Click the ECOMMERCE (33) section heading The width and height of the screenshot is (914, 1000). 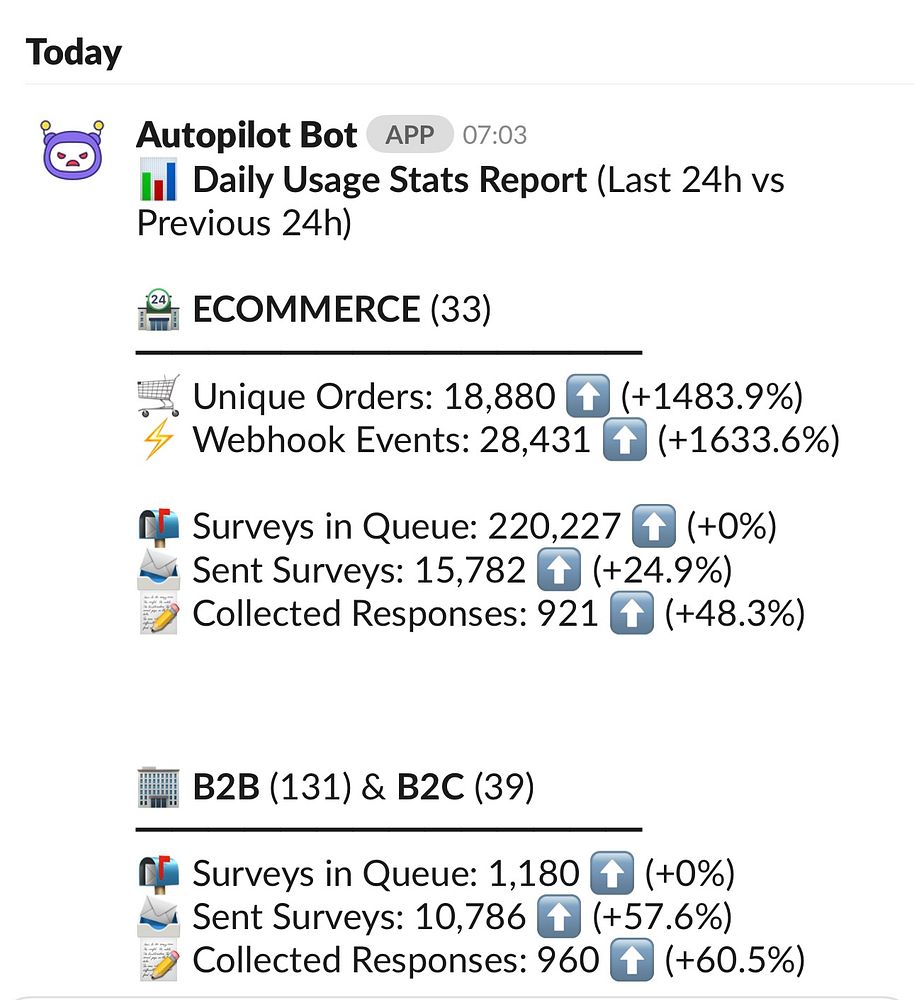[x=342, y=309]
